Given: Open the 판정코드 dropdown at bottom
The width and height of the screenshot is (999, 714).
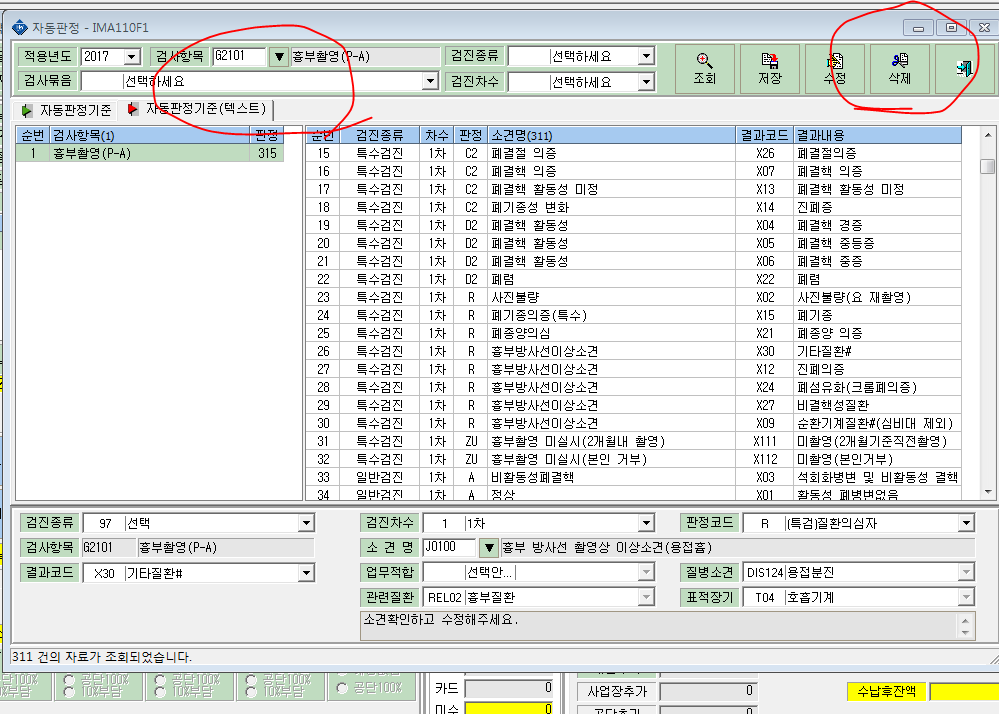Looking at the screenshot, I should (967, 523).
